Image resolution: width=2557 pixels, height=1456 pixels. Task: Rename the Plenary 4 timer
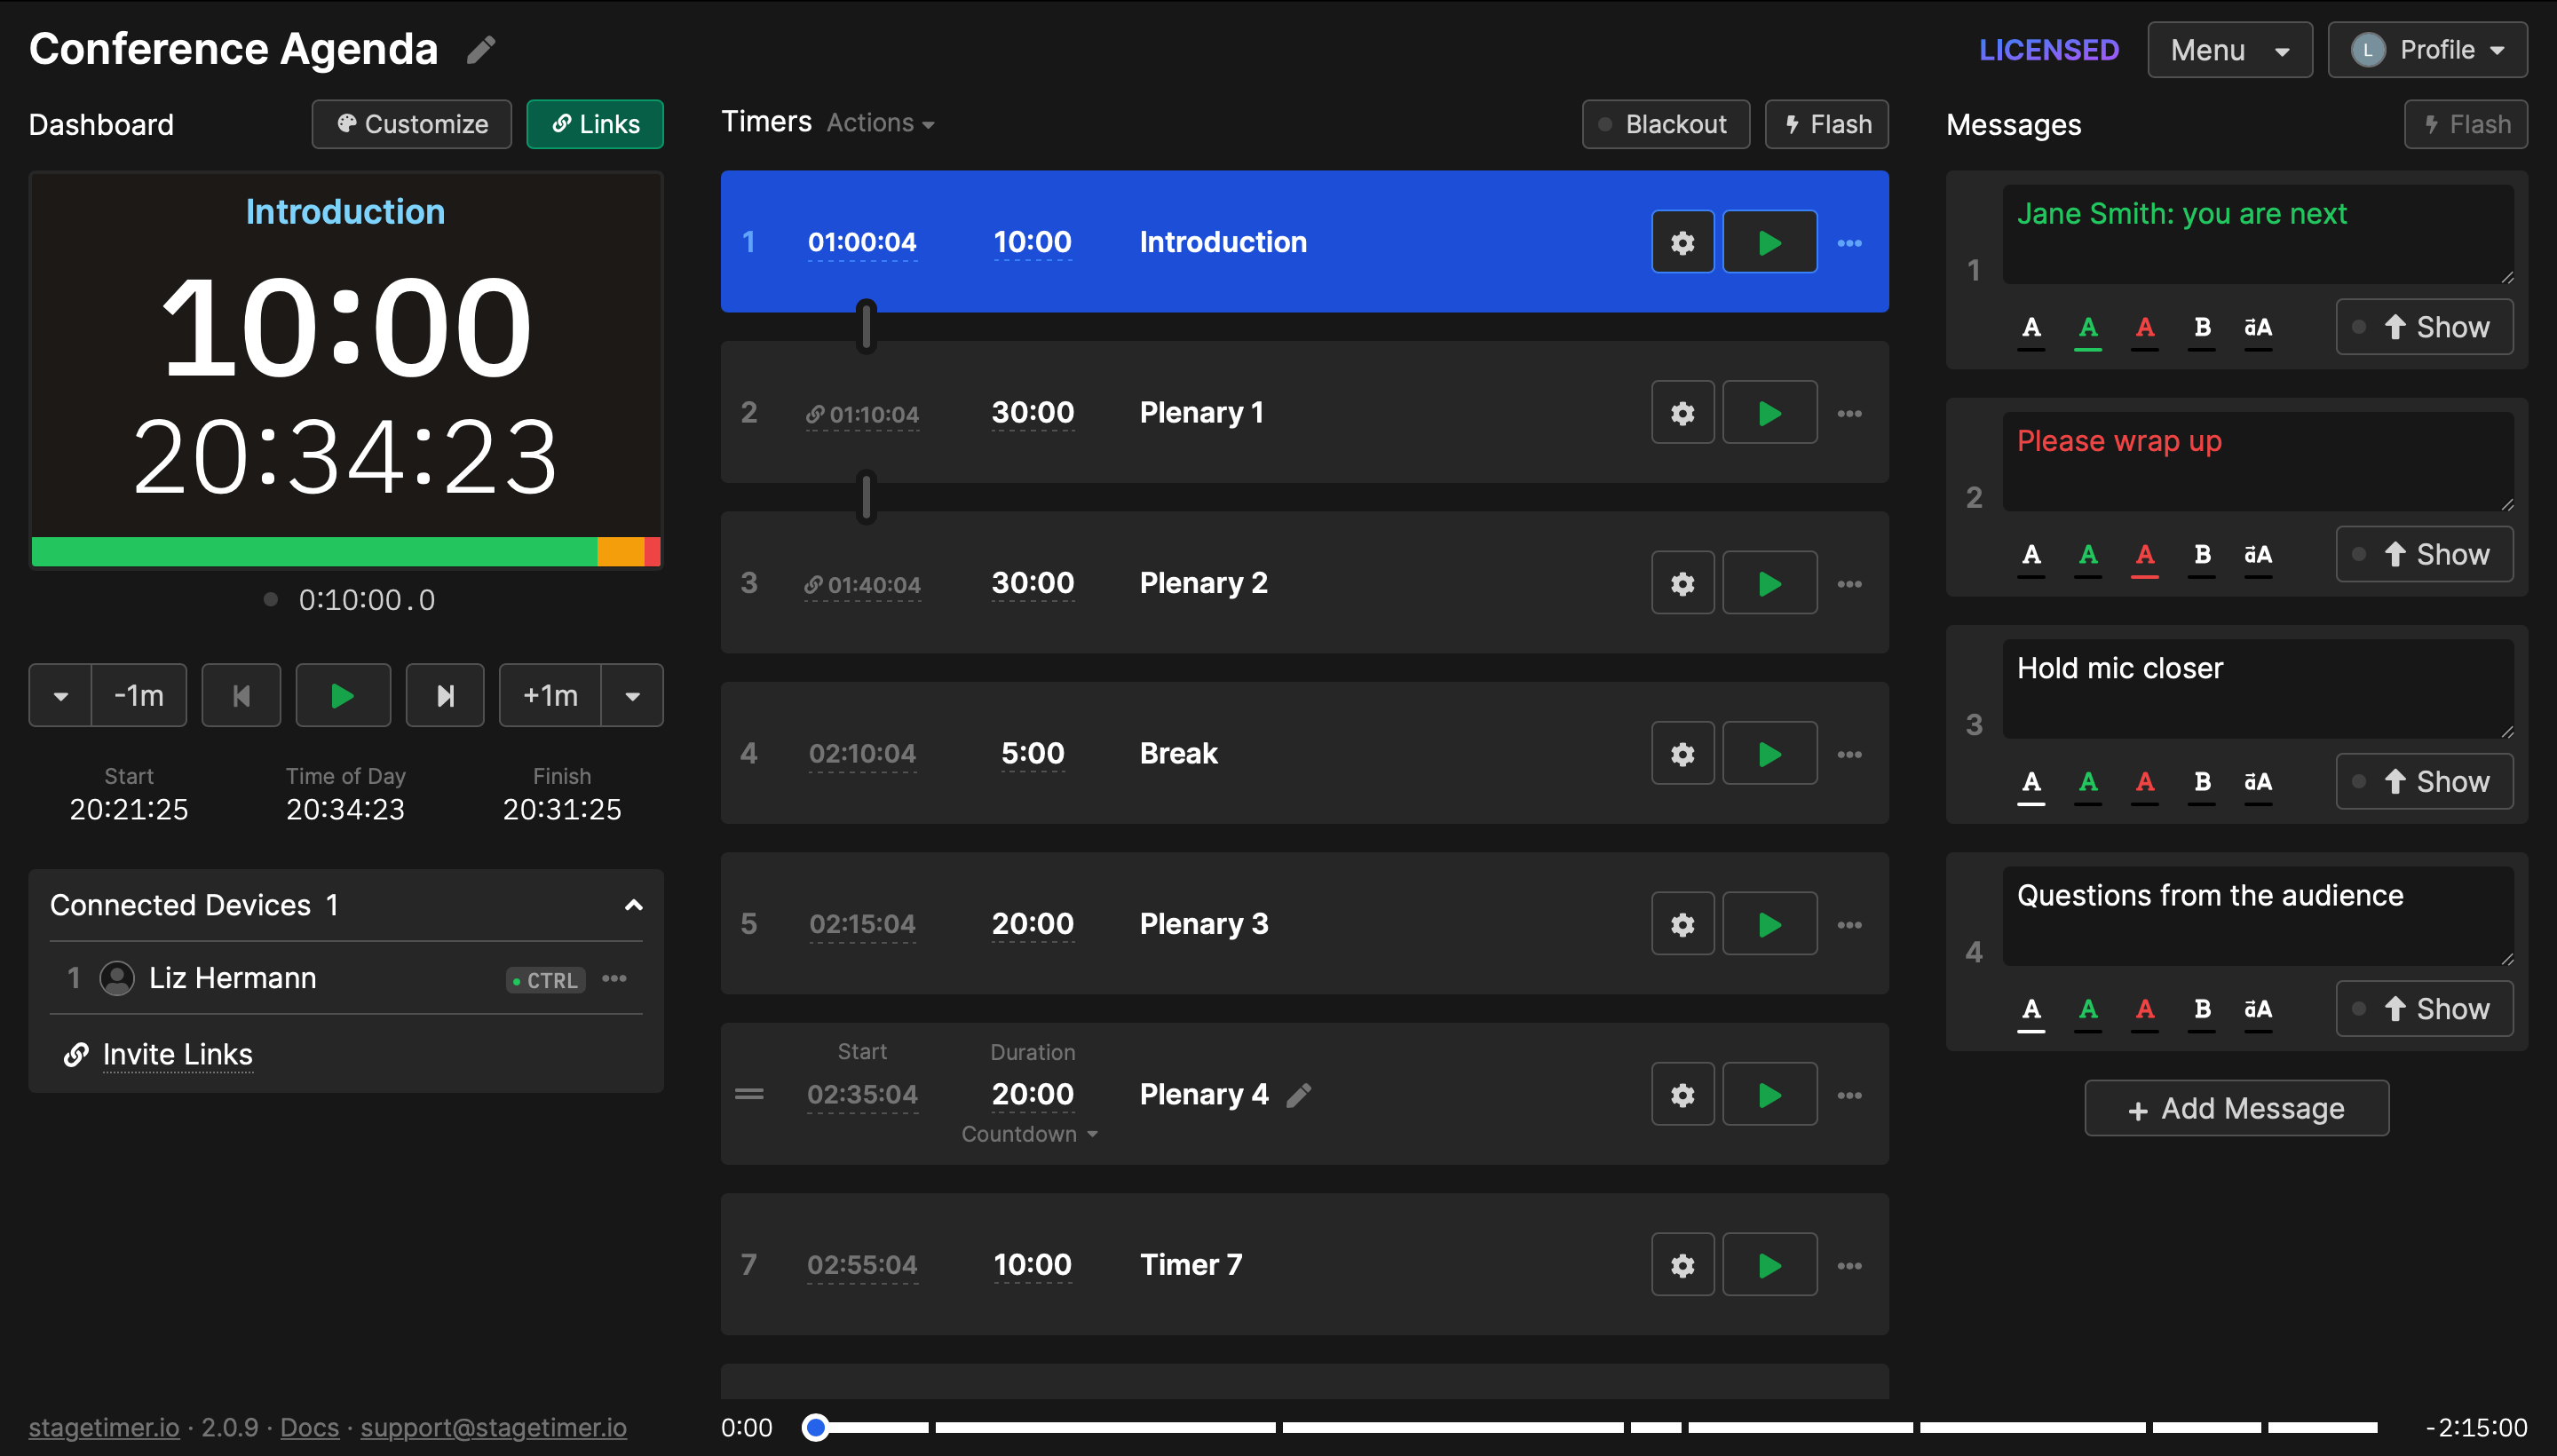1299,1095
